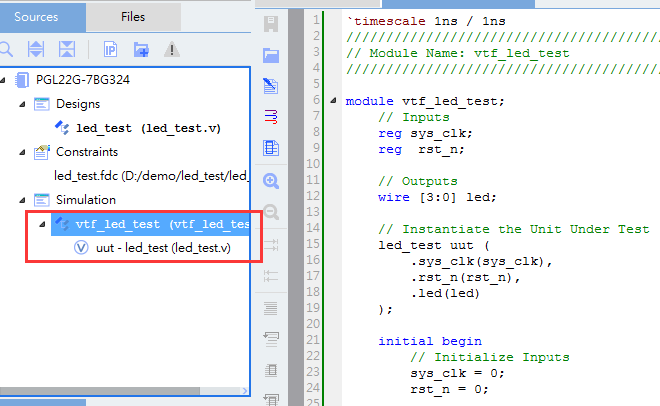Click the .sys_clk(sys_clk), port line
660x406 pixels.
[481, 261]
